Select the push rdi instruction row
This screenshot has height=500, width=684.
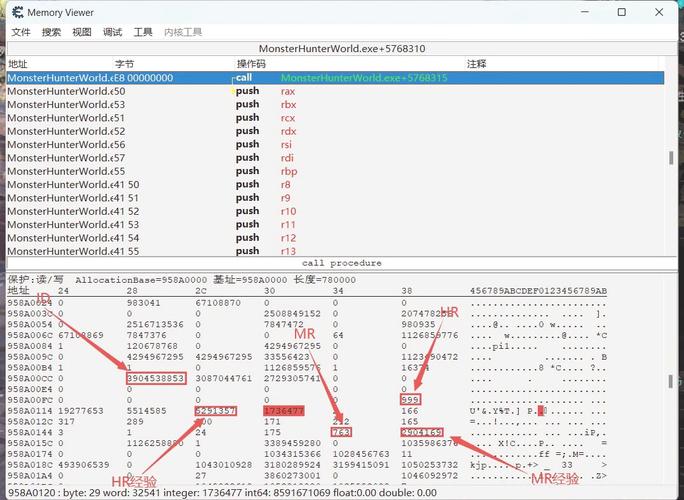click(335, 158)
